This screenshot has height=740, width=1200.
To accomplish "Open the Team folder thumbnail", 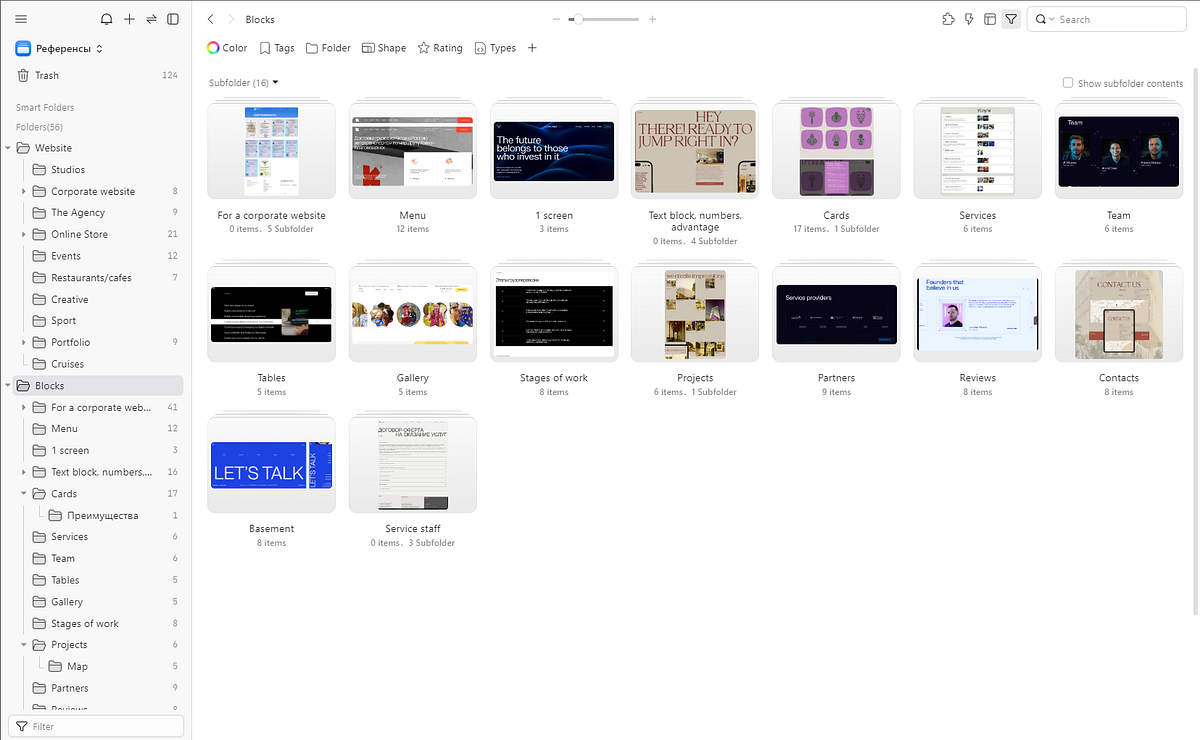I will click(x=1119, y=150).
